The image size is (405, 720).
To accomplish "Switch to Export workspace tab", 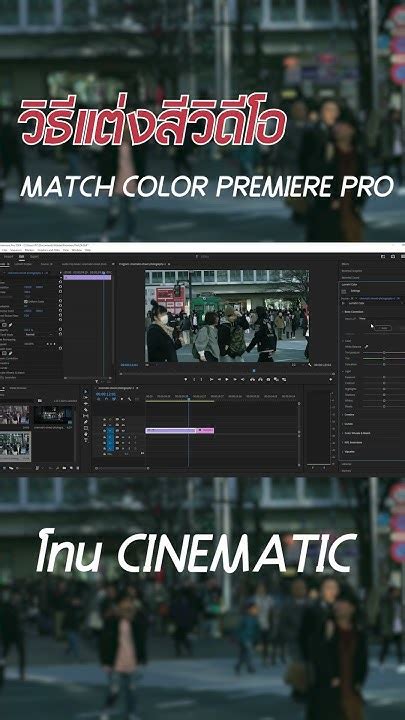I will 34,257.
